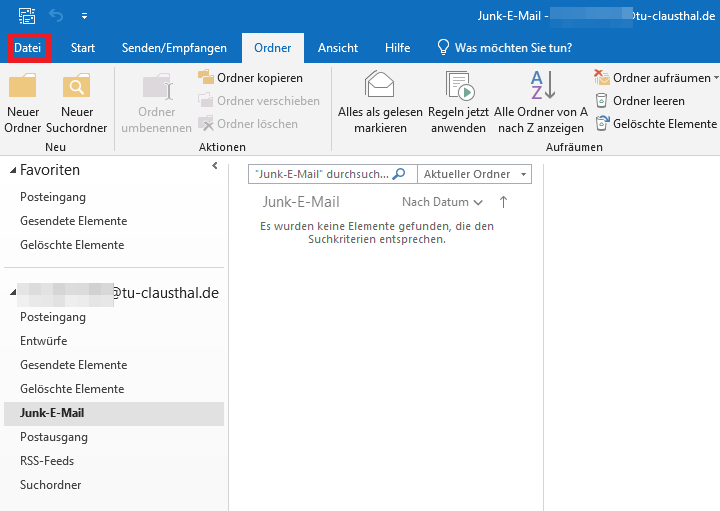Select the Ordner ribbon tab
The width and height of the screenshot is (720, 511).
click(x=273, y=48)
